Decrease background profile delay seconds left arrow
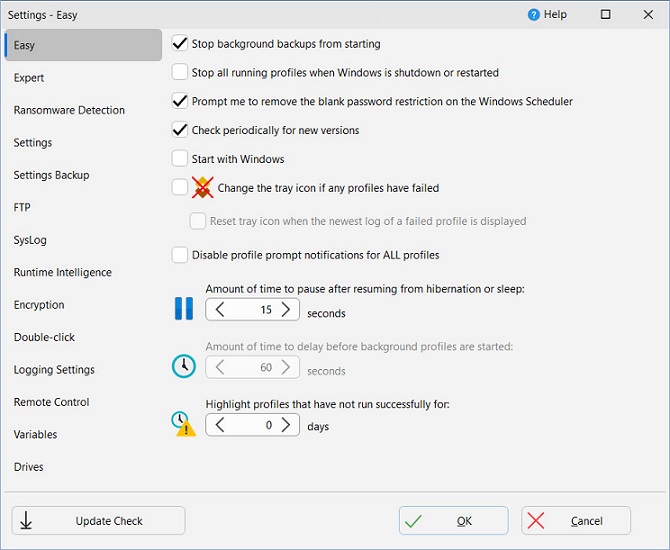The height and width of the screenshot is (550, 670). pos(220,367)
